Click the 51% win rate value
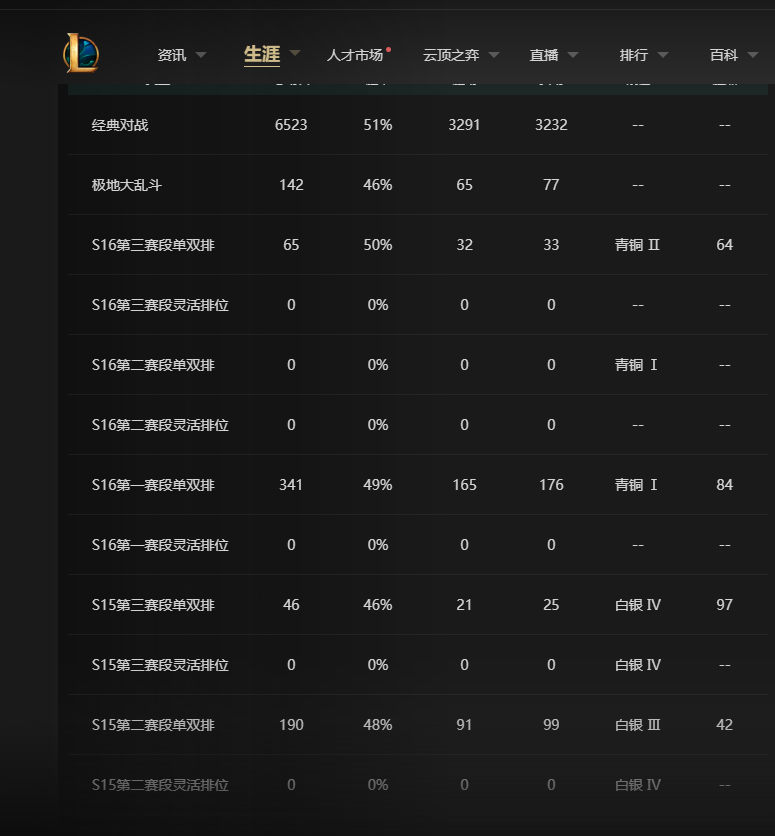Image resolution: width=775 pixels, height=836 pixels. point(378,125)
